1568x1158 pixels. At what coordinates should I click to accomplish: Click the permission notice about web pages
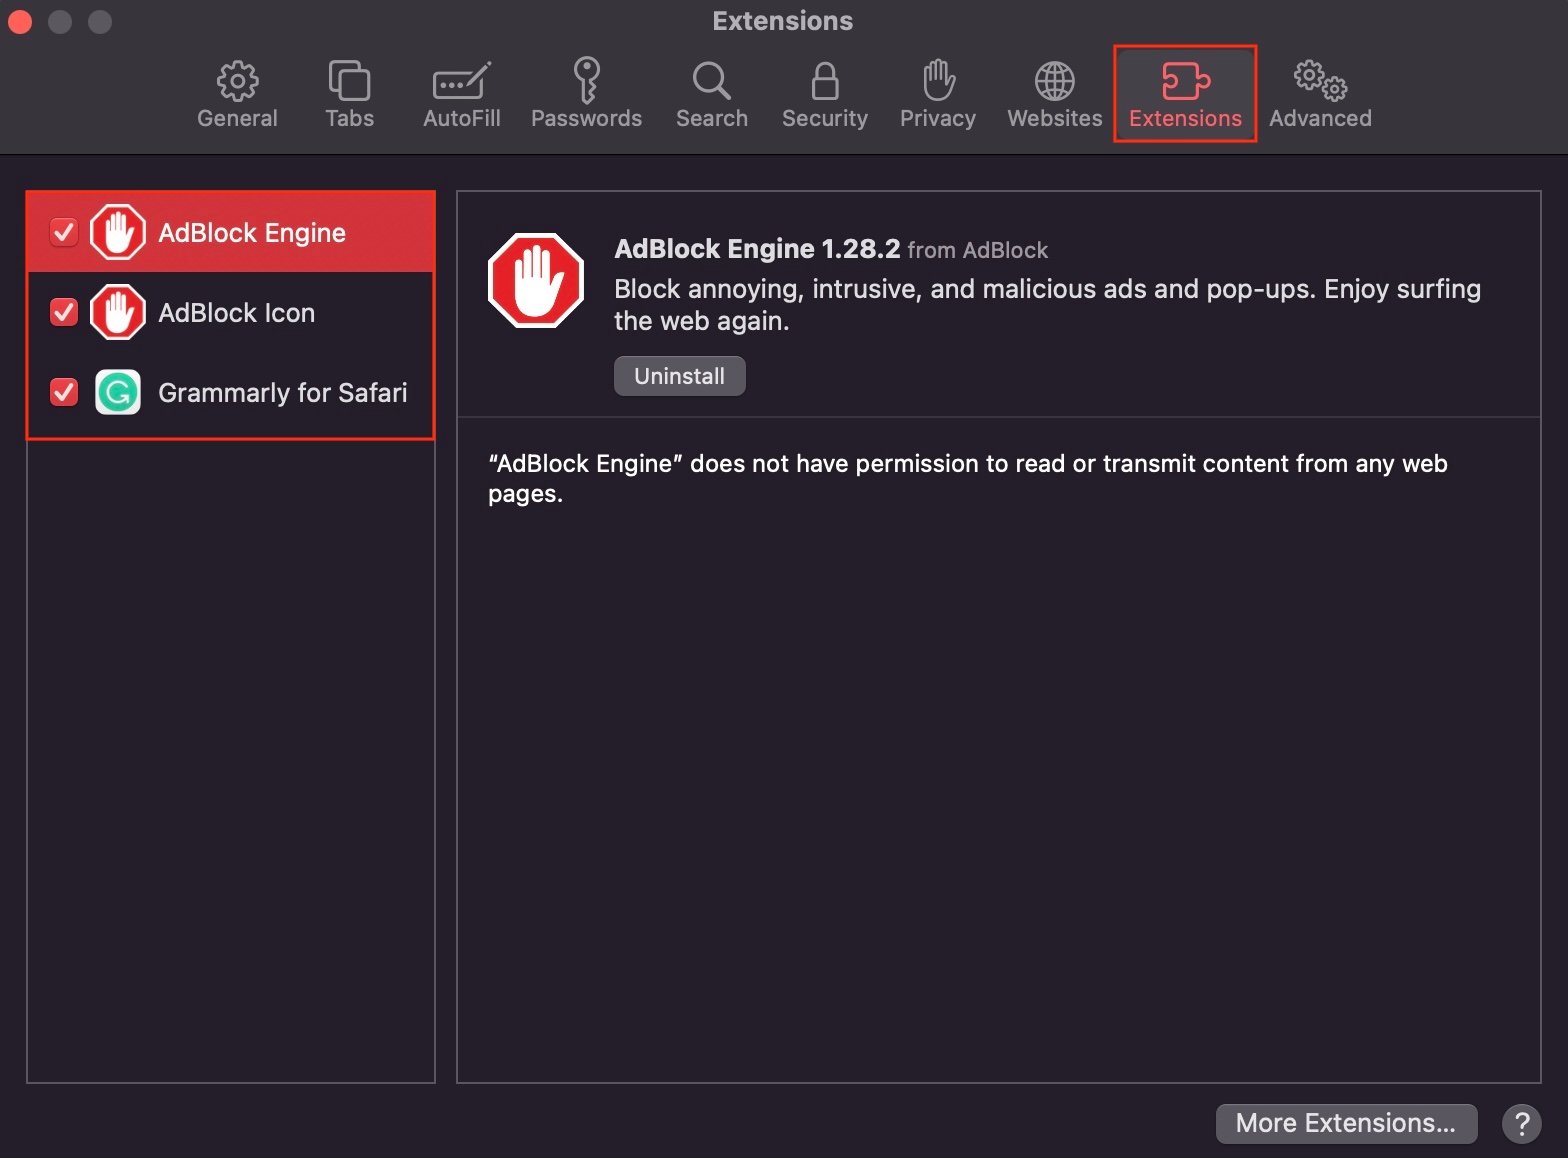[x=967, y=478]
